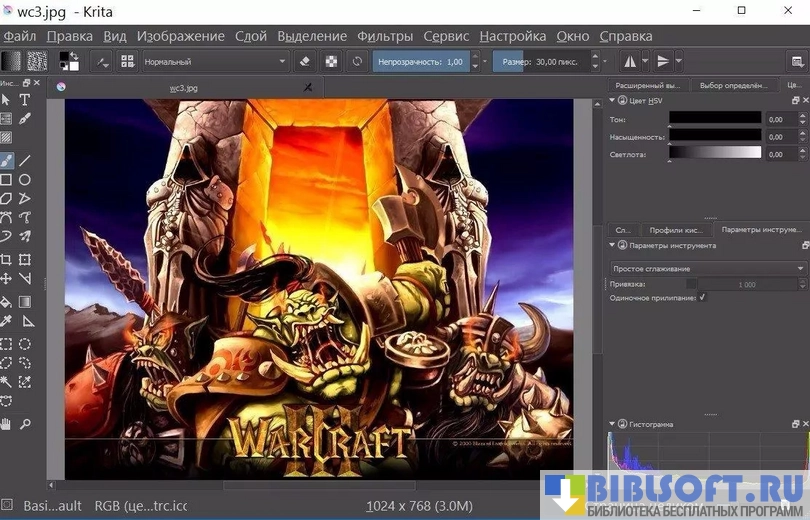Screen dimensions: 810x520
Task: Click the Расширенный вы... tab button
Action: click(x=649, y=85)
